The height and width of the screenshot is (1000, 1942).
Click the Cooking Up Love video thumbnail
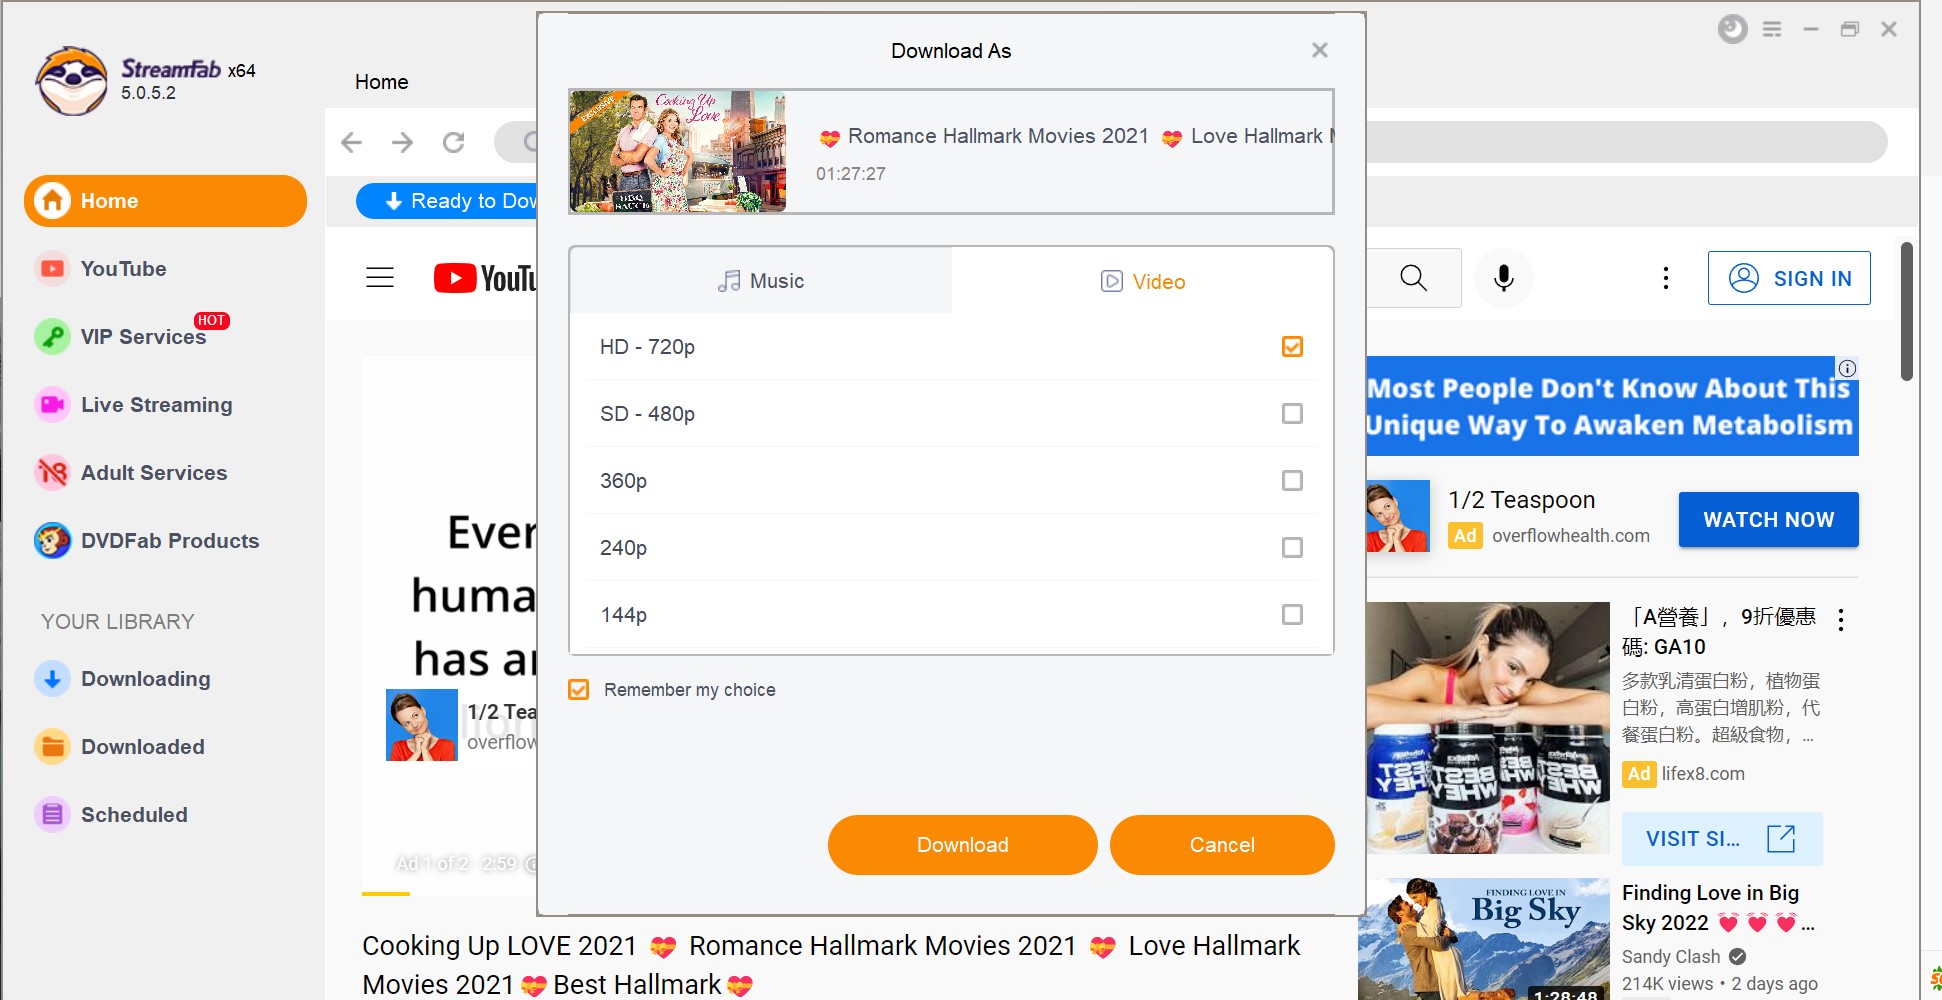pyautogui.click(x=678, y=152)
